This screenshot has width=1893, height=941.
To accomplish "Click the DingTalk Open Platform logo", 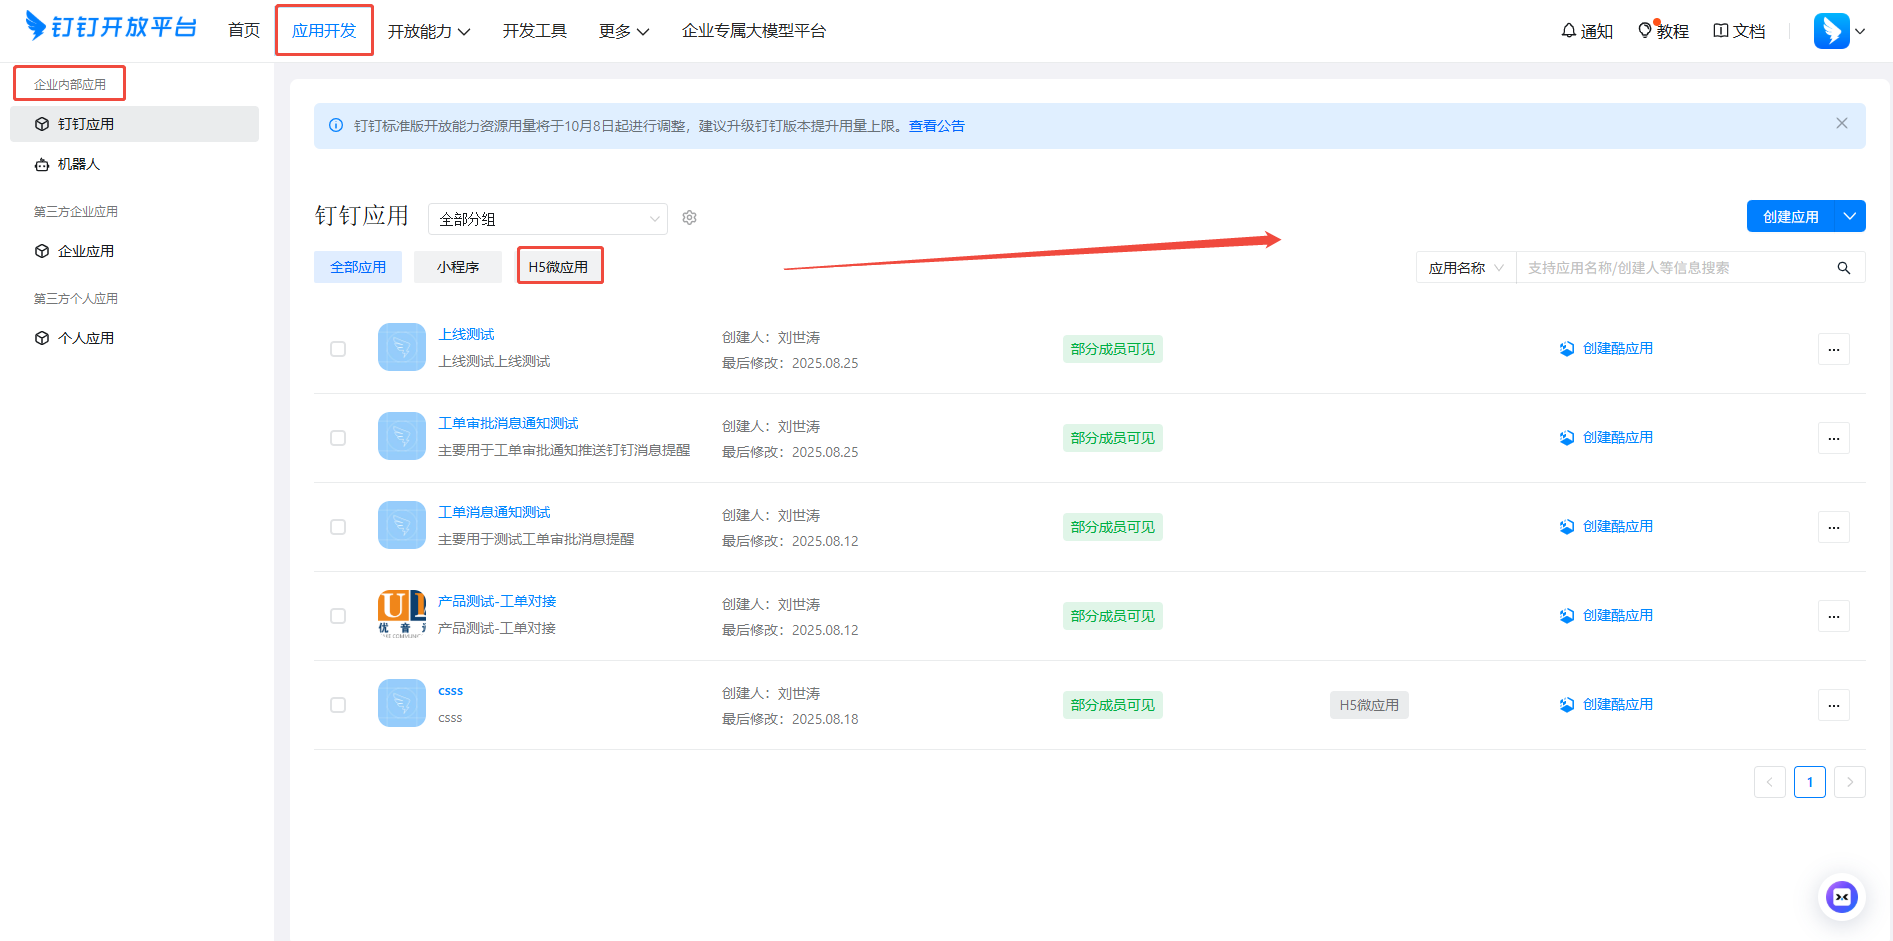I will click(111, 27).
